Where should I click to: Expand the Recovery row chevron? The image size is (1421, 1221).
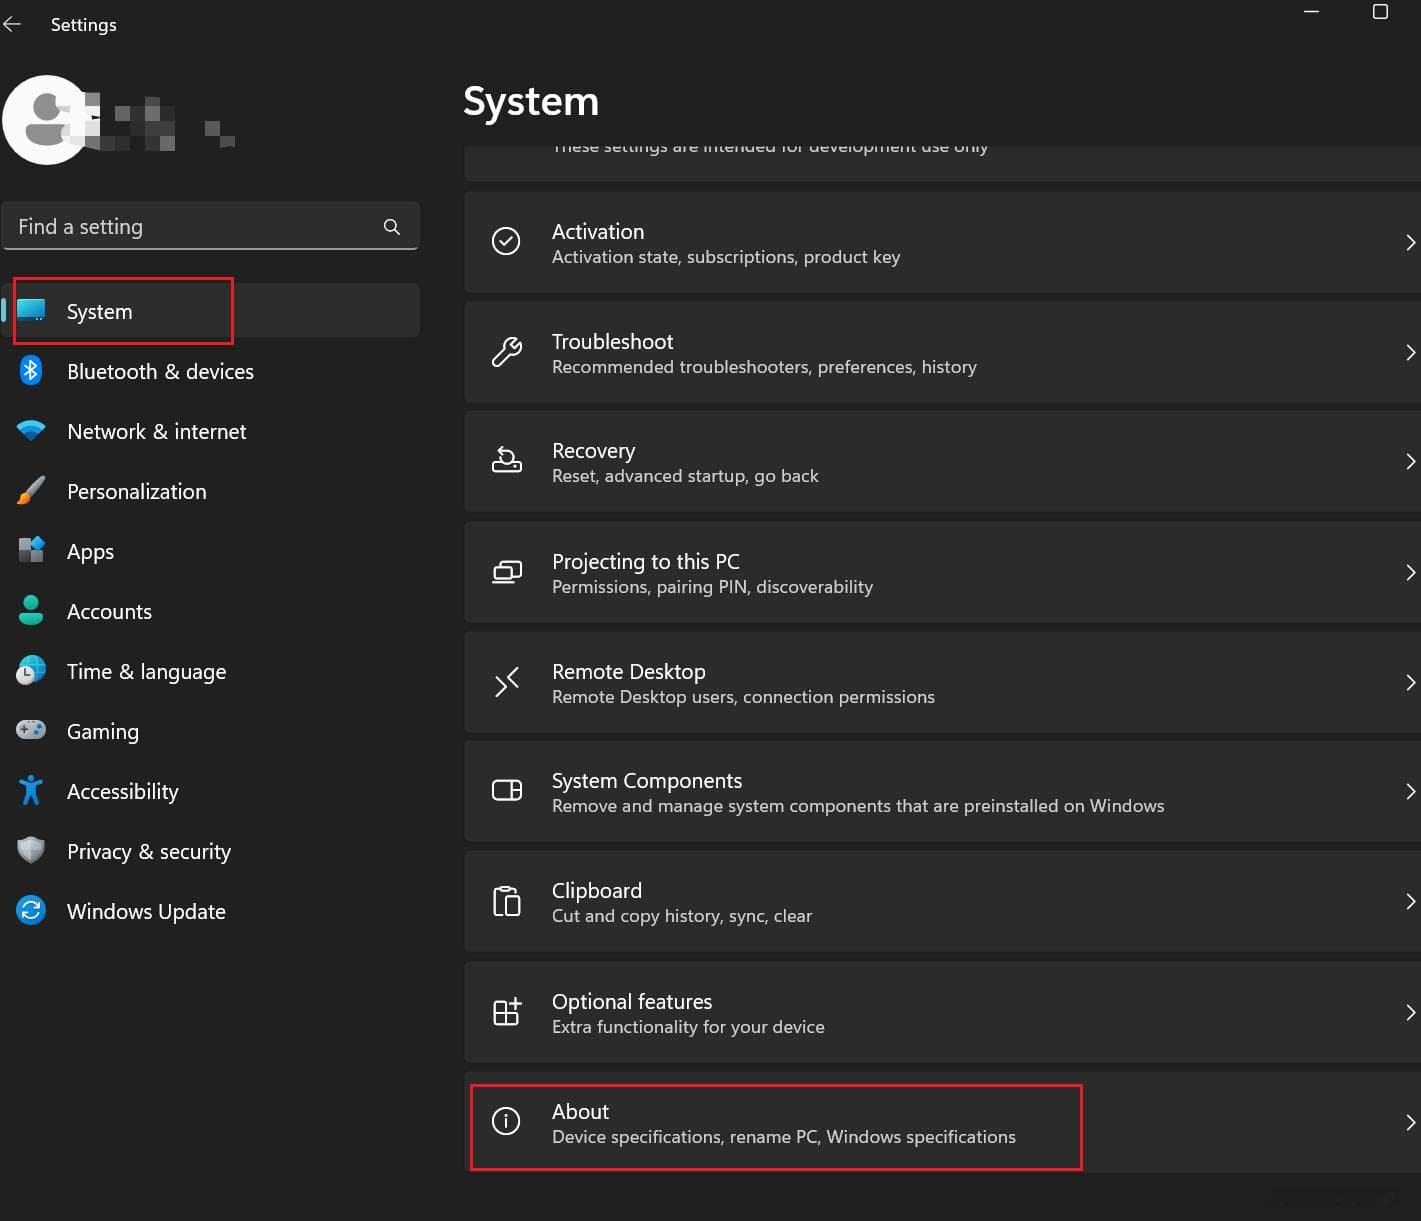coord(1410,462)
